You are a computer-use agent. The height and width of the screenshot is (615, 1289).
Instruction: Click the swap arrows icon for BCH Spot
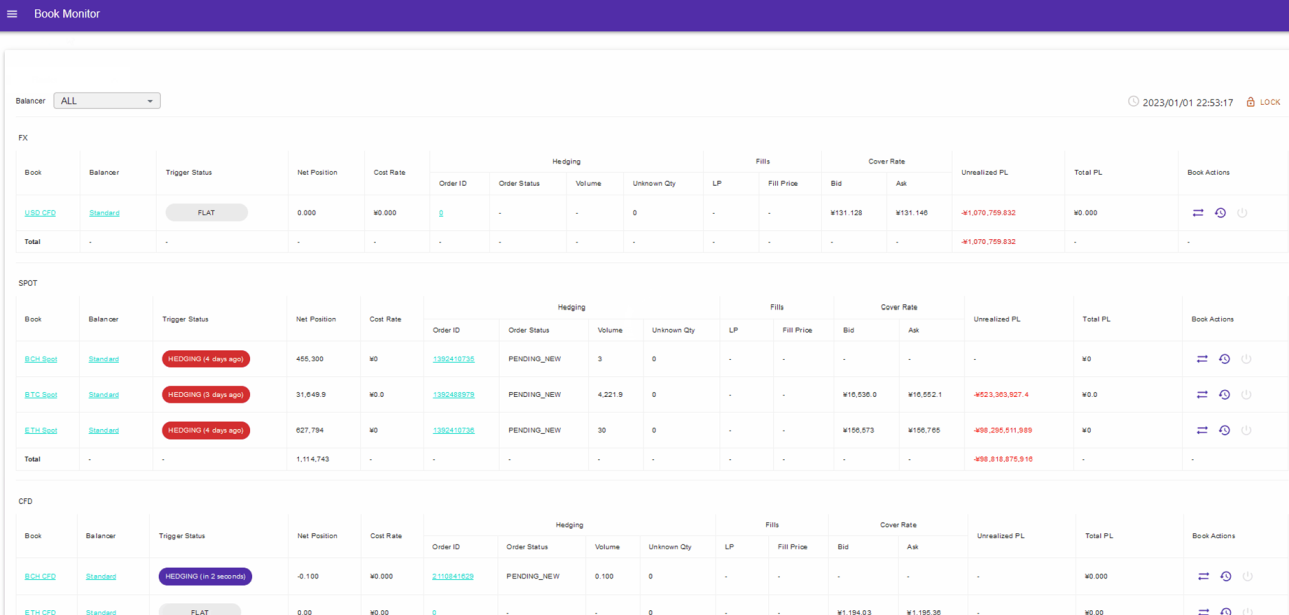click(1202, 359)
